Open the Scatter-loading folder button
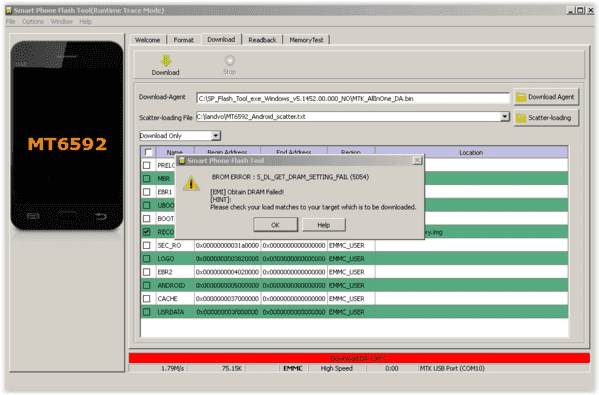 (546, 118)
